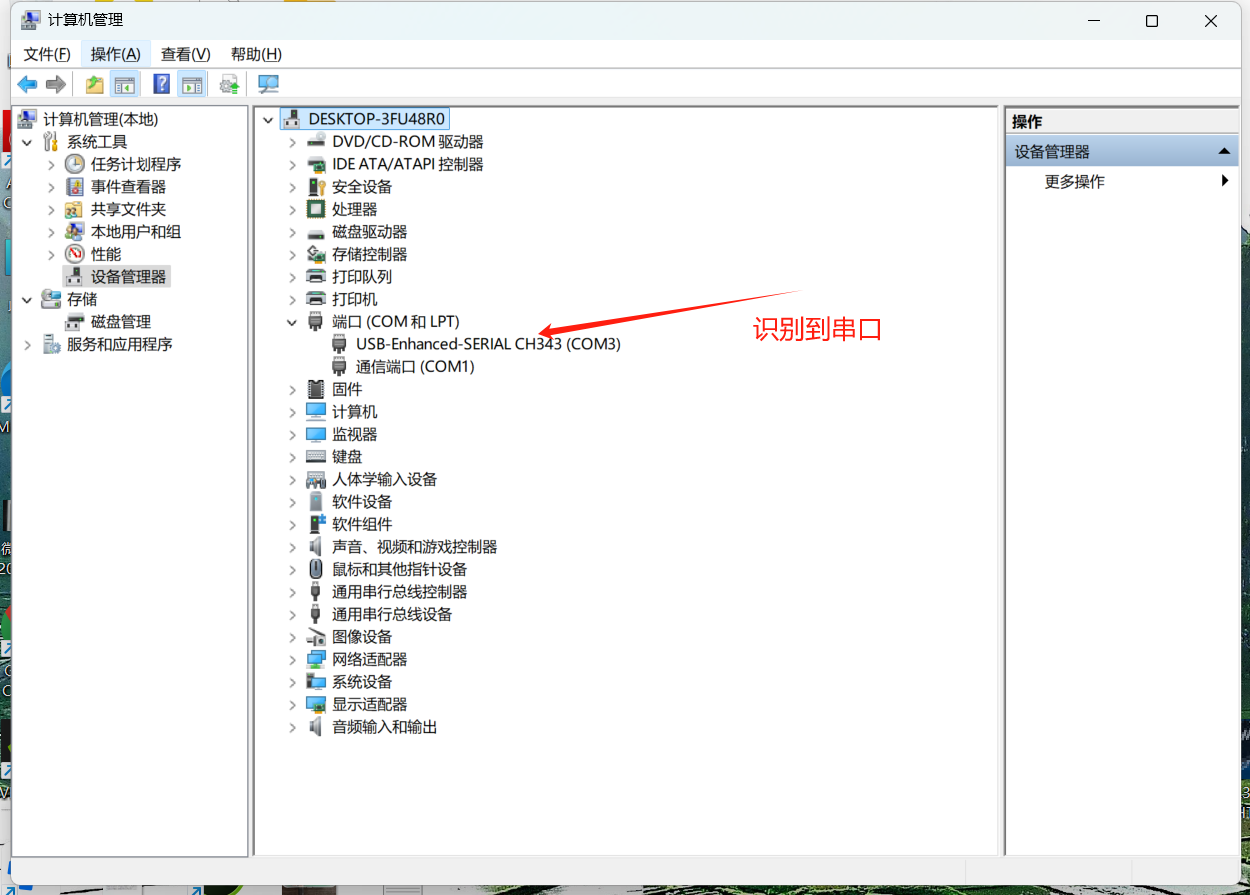This screenshot has width=1250, height=895.
Task: Click the 事件查看器 icon in the tree
Action: pyautogui.click(x=74, y=187)
